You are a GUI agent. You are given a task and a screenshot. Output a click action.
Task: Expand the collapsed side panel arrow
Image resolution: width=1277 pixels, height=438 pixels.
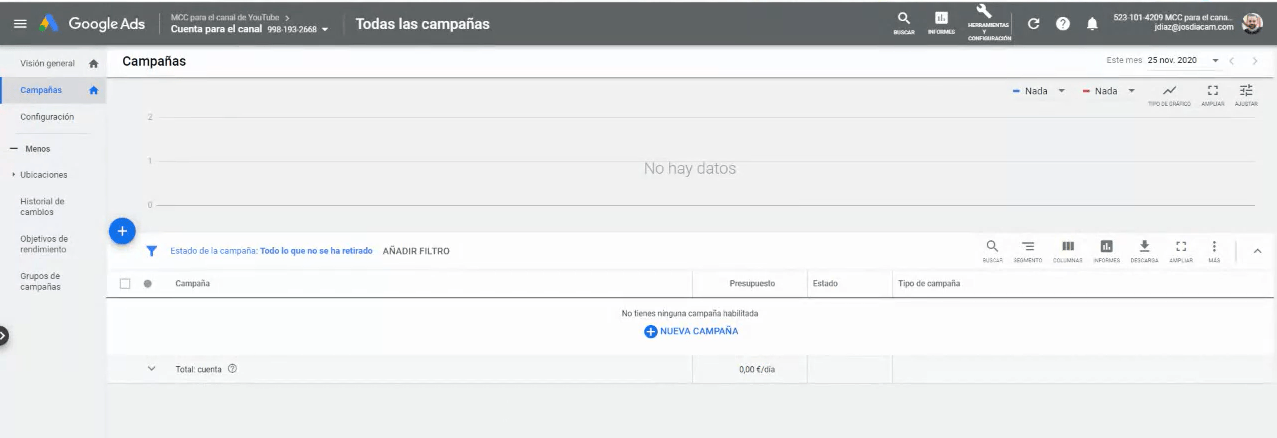3,336
